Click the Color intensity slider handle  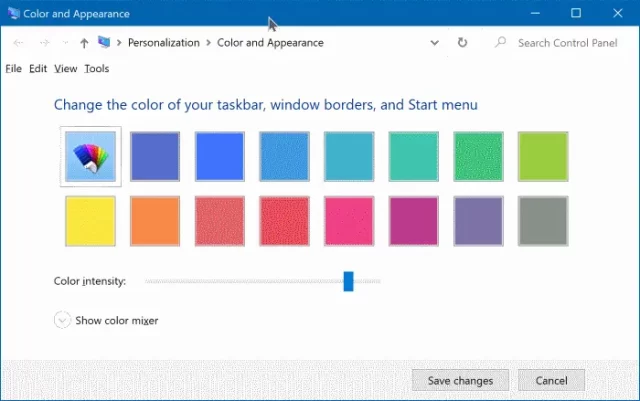(348, 281)
